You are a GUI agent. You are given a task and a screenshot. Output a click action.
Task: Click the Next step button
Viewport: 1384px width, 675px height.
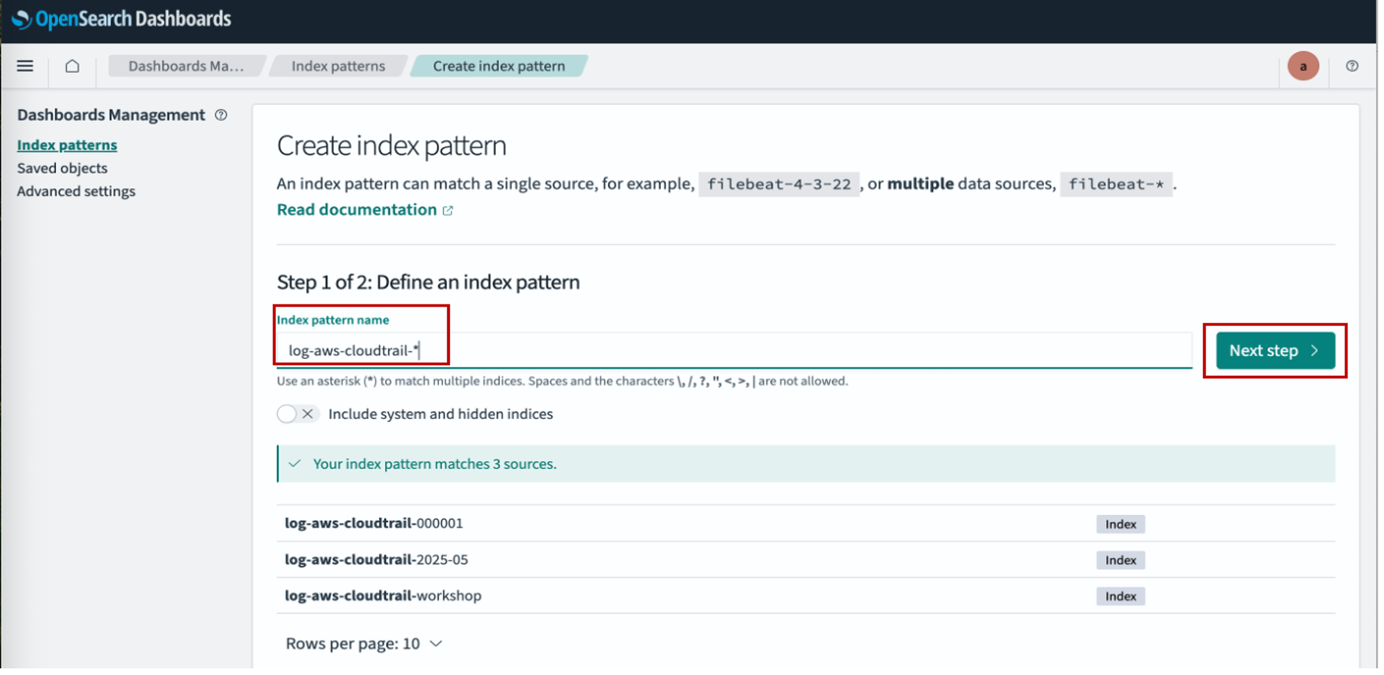tap(1275, 350)
